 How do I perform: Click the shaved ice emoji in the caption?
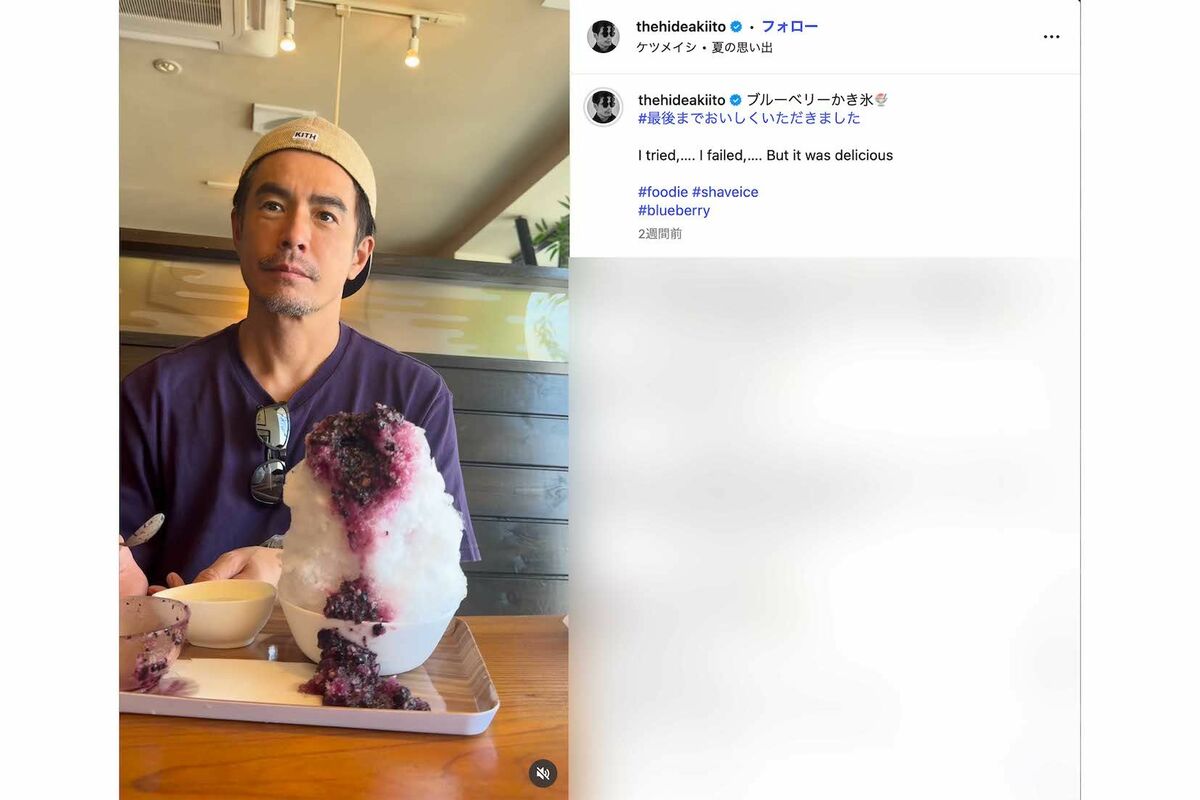pyautogui.click(x=881, y=100)
